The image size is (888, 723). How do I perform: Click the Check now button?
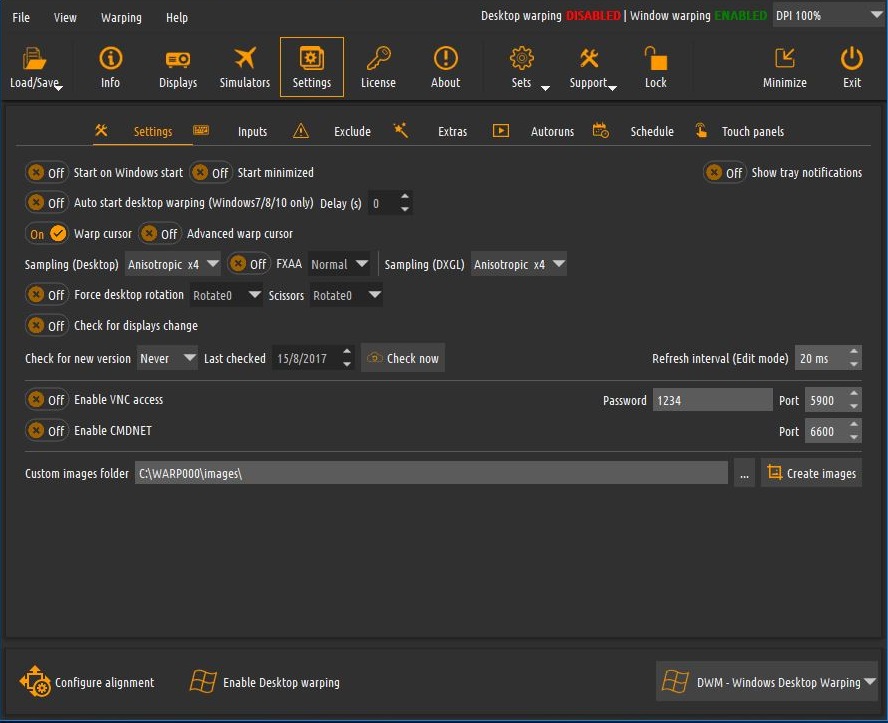[403, 358]
